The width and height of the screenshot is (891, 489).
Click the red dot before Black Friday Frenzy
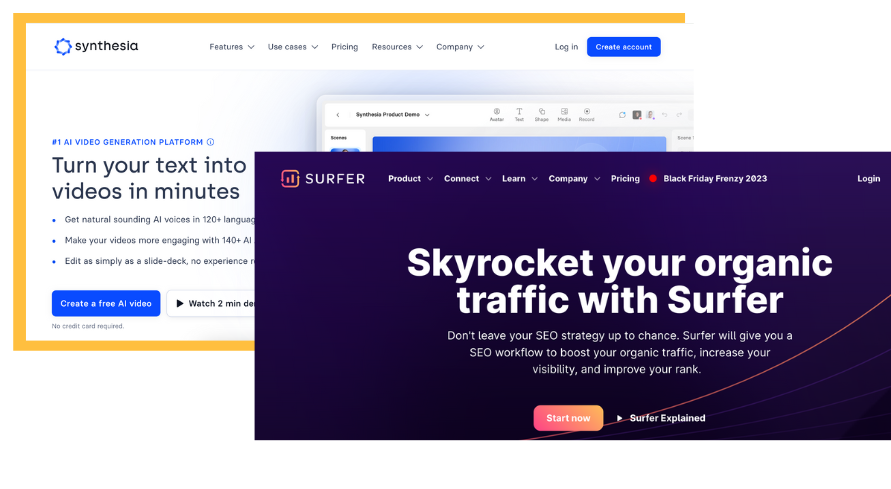click(x=653, y=178)
